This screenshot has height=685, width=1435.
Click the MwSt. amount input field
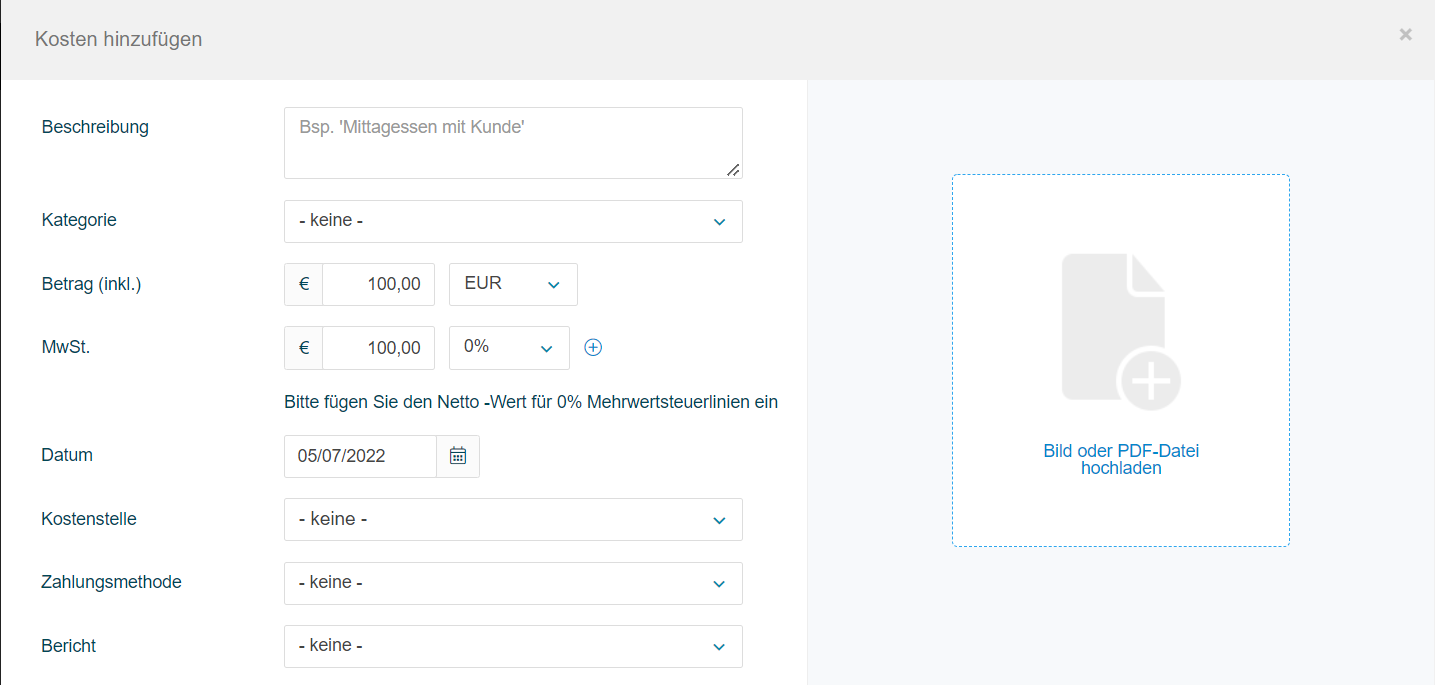tap(379, 347)
